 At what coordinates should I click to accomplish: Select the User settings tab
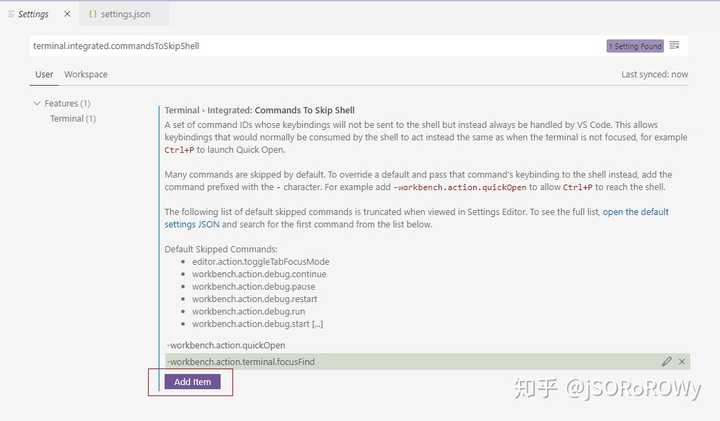44,74
